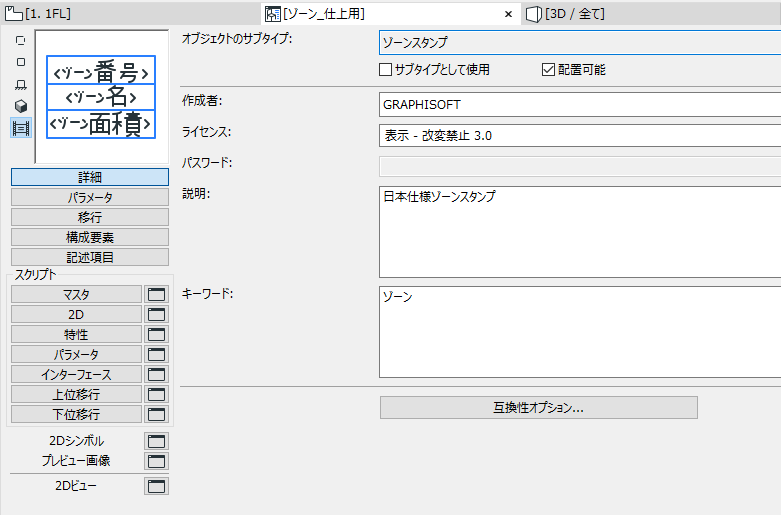Open 特性 script window icon
The height and width of the screenshot is (515, 781).
pyautogui.click(x=156, y=334)
